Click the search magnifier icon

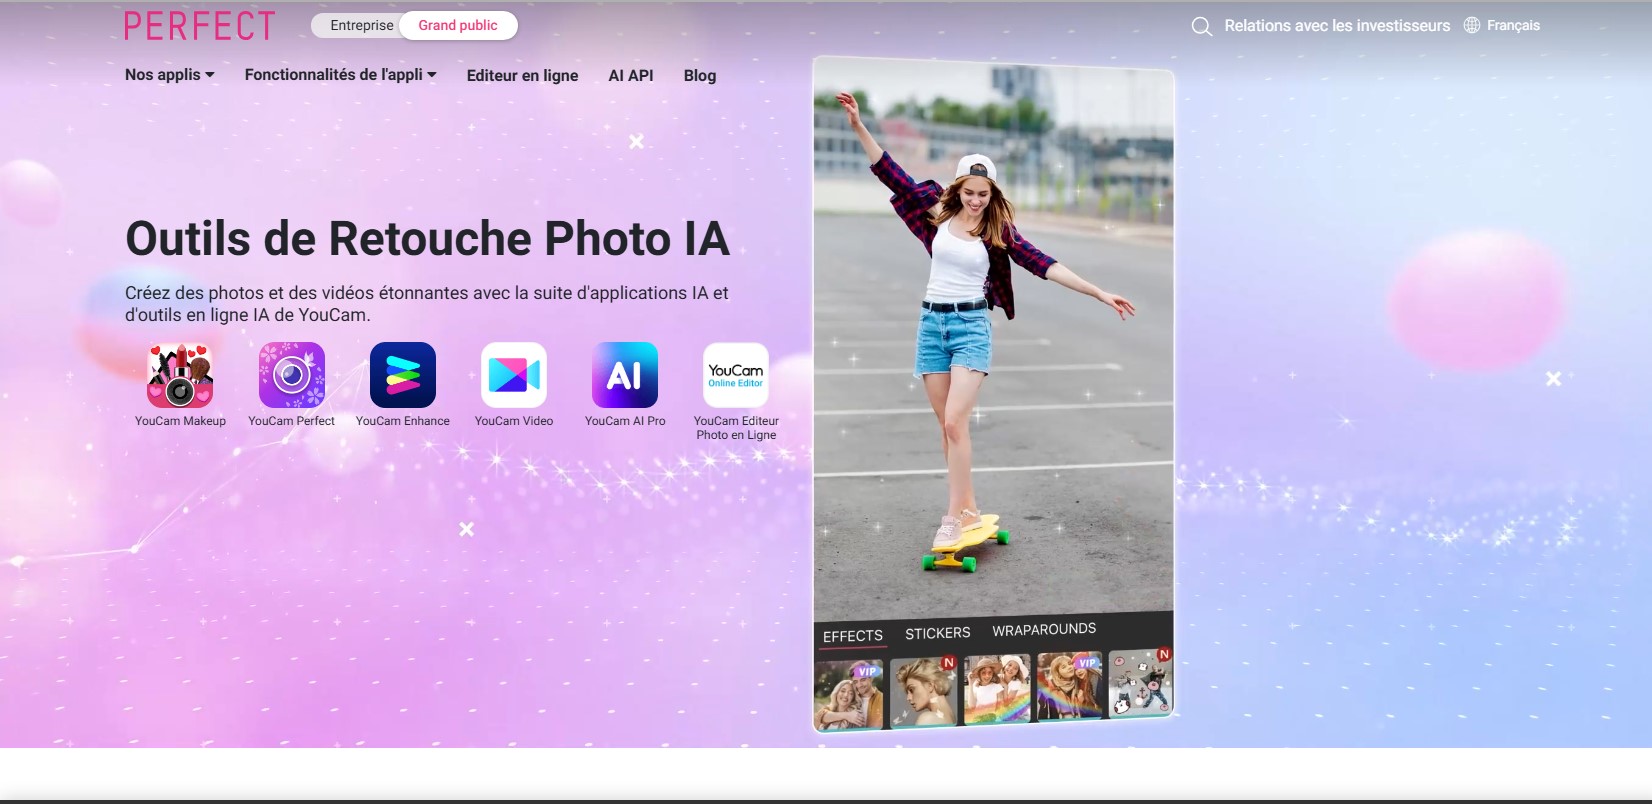click(1201, 26)
